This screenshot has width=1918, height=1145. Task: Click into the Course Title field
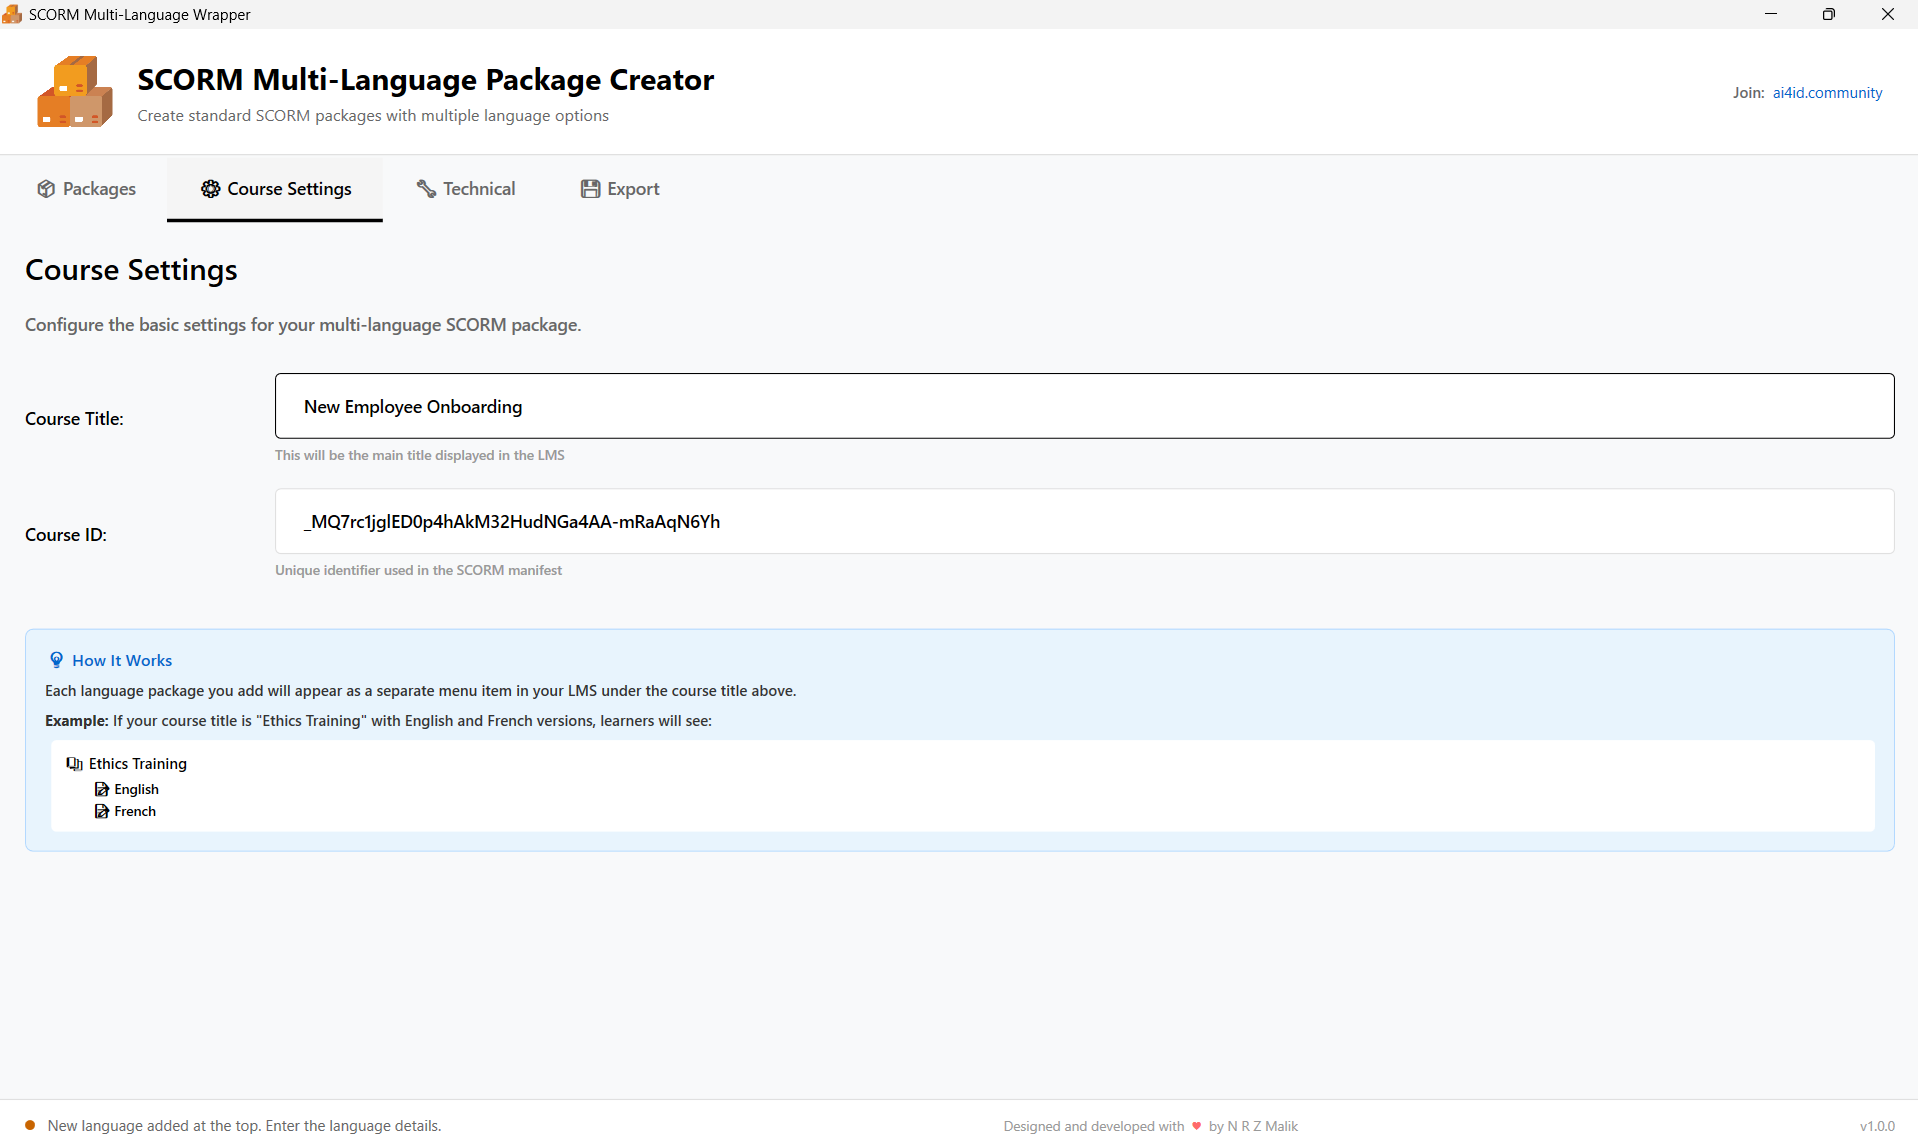[1084, 406]
